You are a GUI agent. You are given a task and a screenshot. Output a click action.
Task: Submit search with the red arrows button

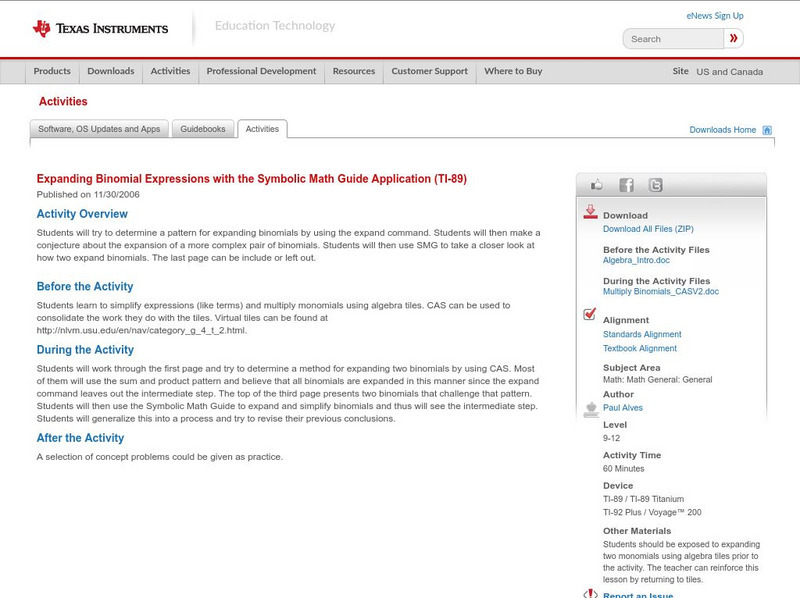[733, 38]
